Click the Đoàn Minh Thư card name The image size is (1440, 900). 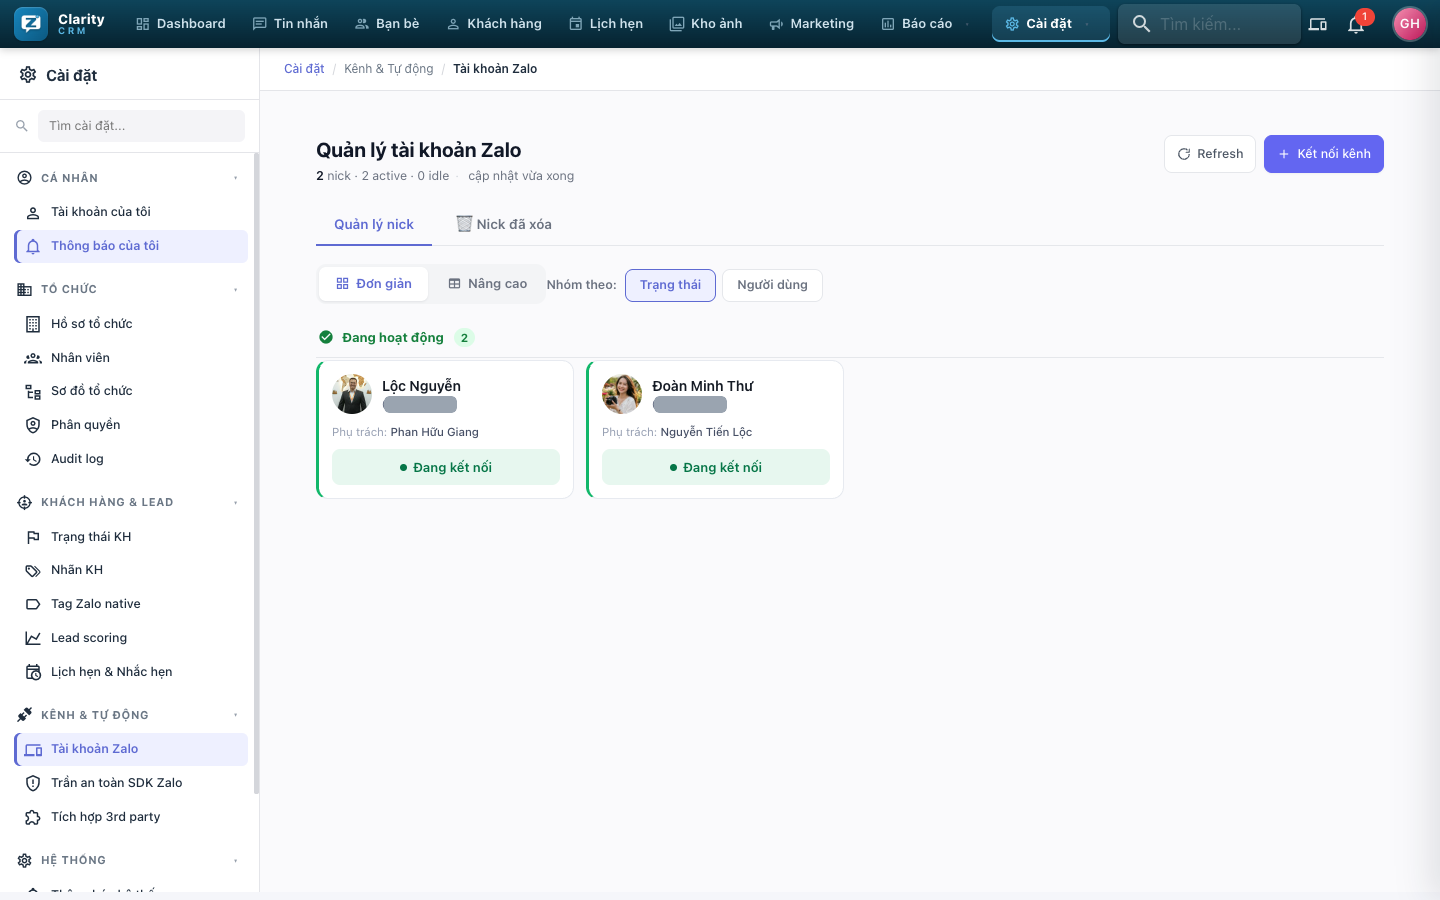point(702,386)
